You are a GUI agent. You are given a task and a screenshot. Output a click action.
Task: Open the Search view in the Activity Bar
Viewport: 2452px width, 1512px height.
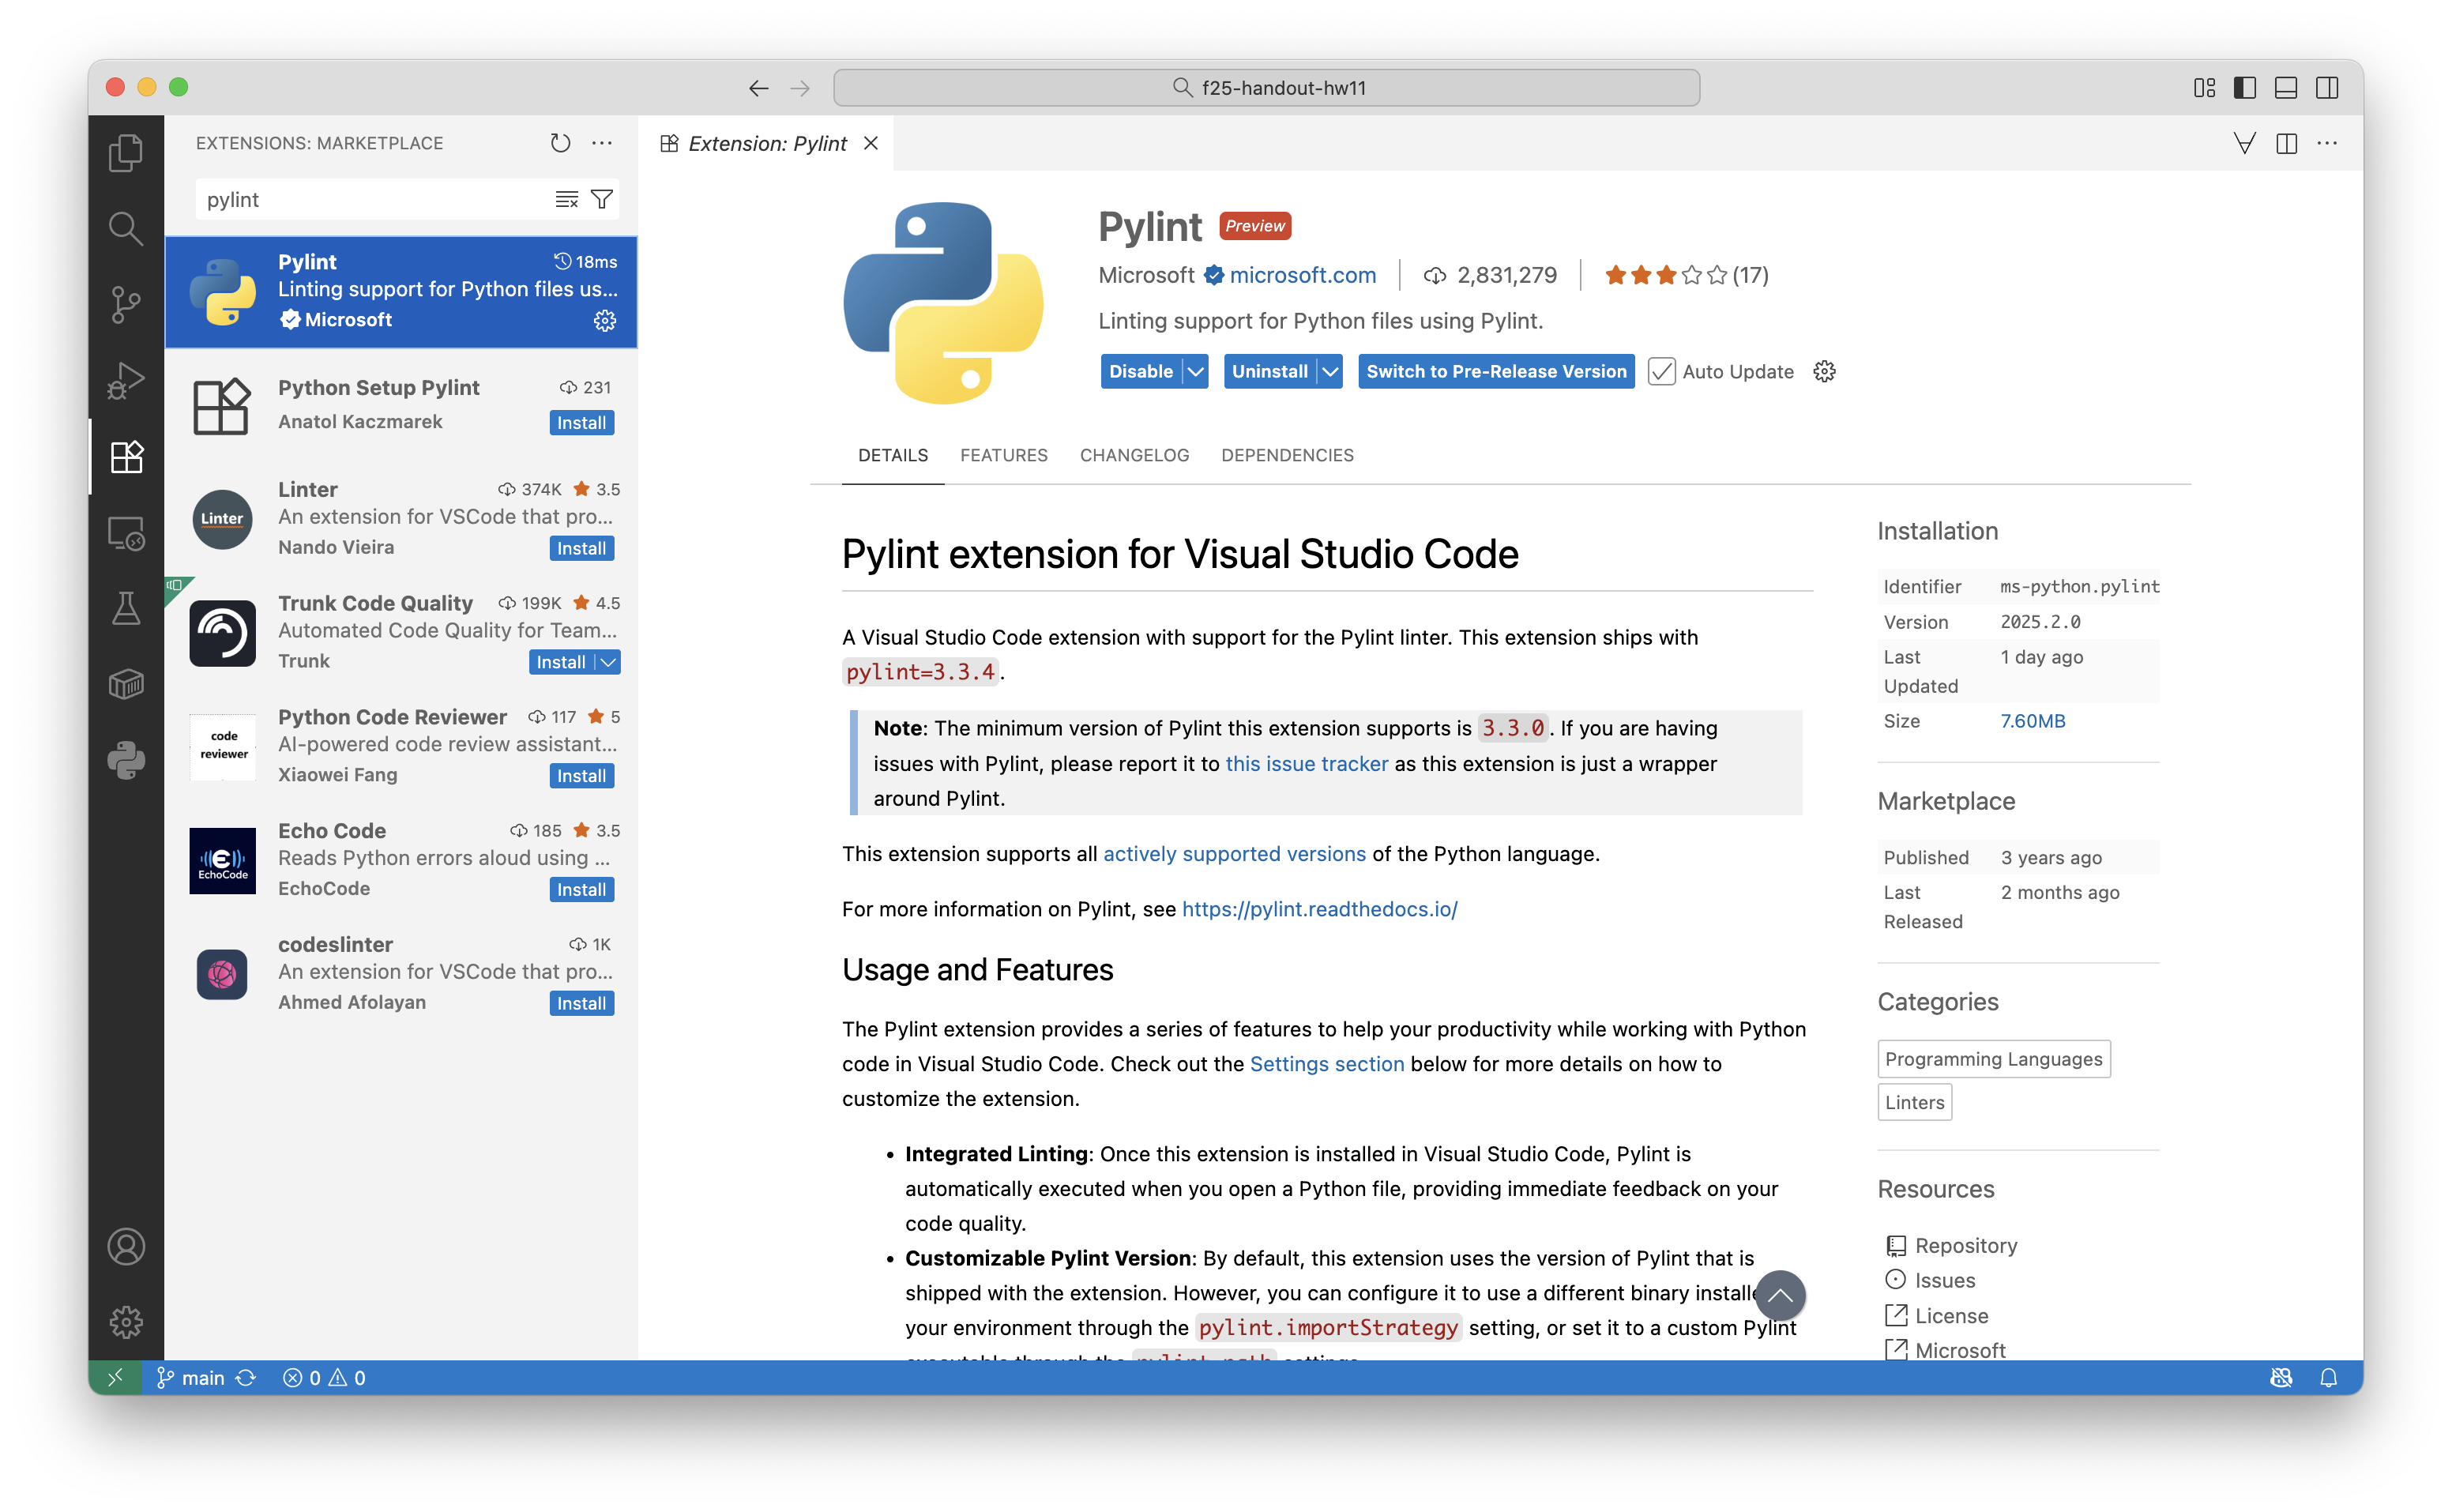tap(126, 228)
